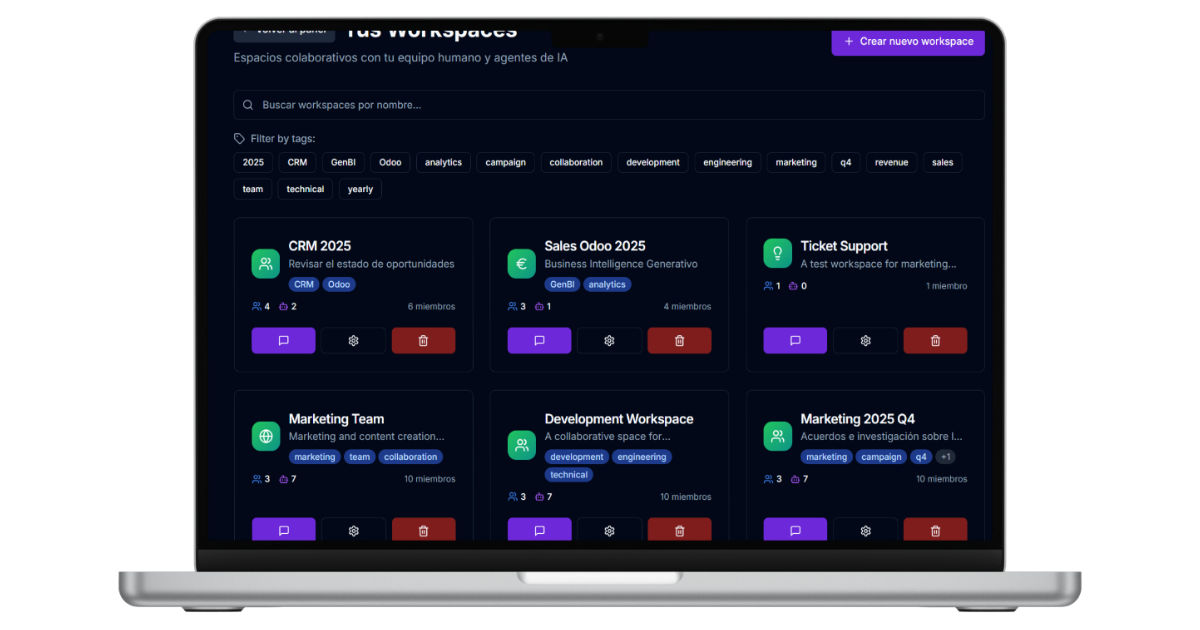
Task: Toggle the GenBI filter tag
Action: [x=343, y=163]
